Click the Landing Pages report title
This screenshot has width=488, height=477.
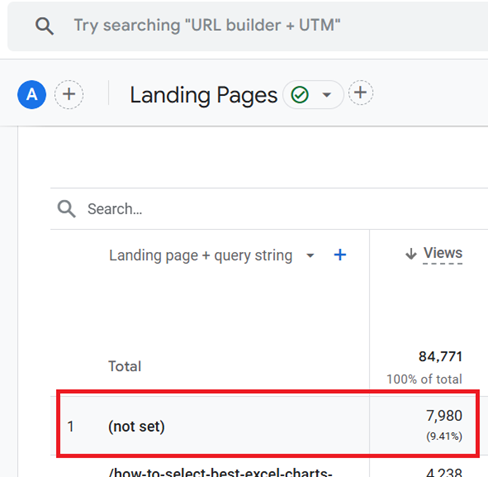(203, 95)
